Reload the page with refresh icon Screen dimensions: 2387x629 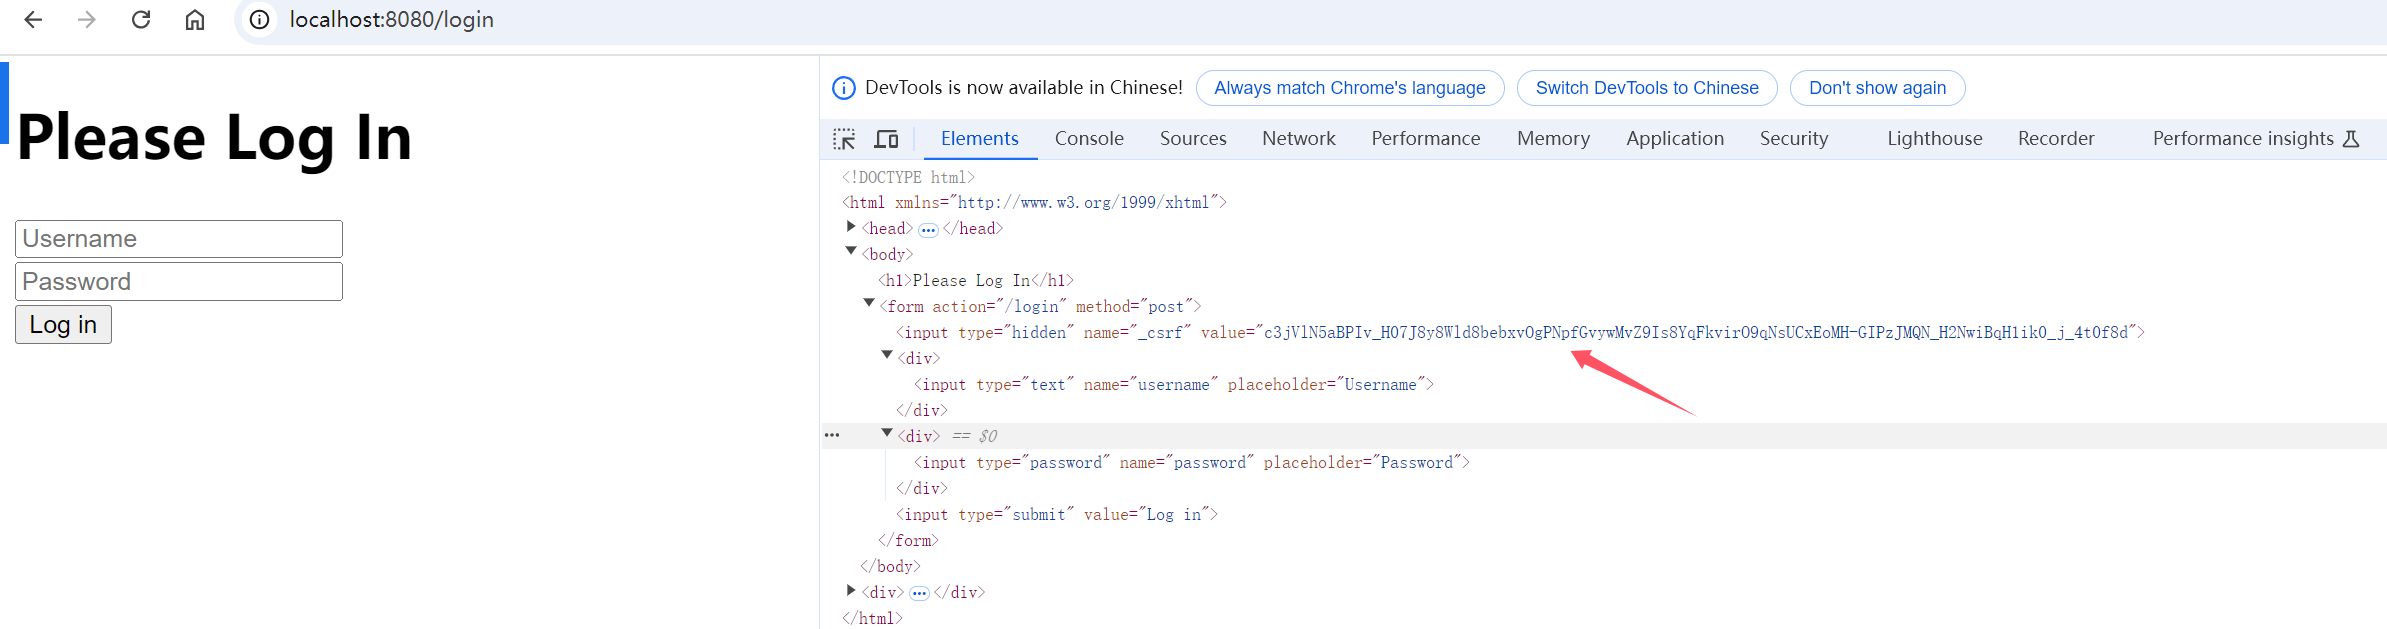(x=141, y=20)
